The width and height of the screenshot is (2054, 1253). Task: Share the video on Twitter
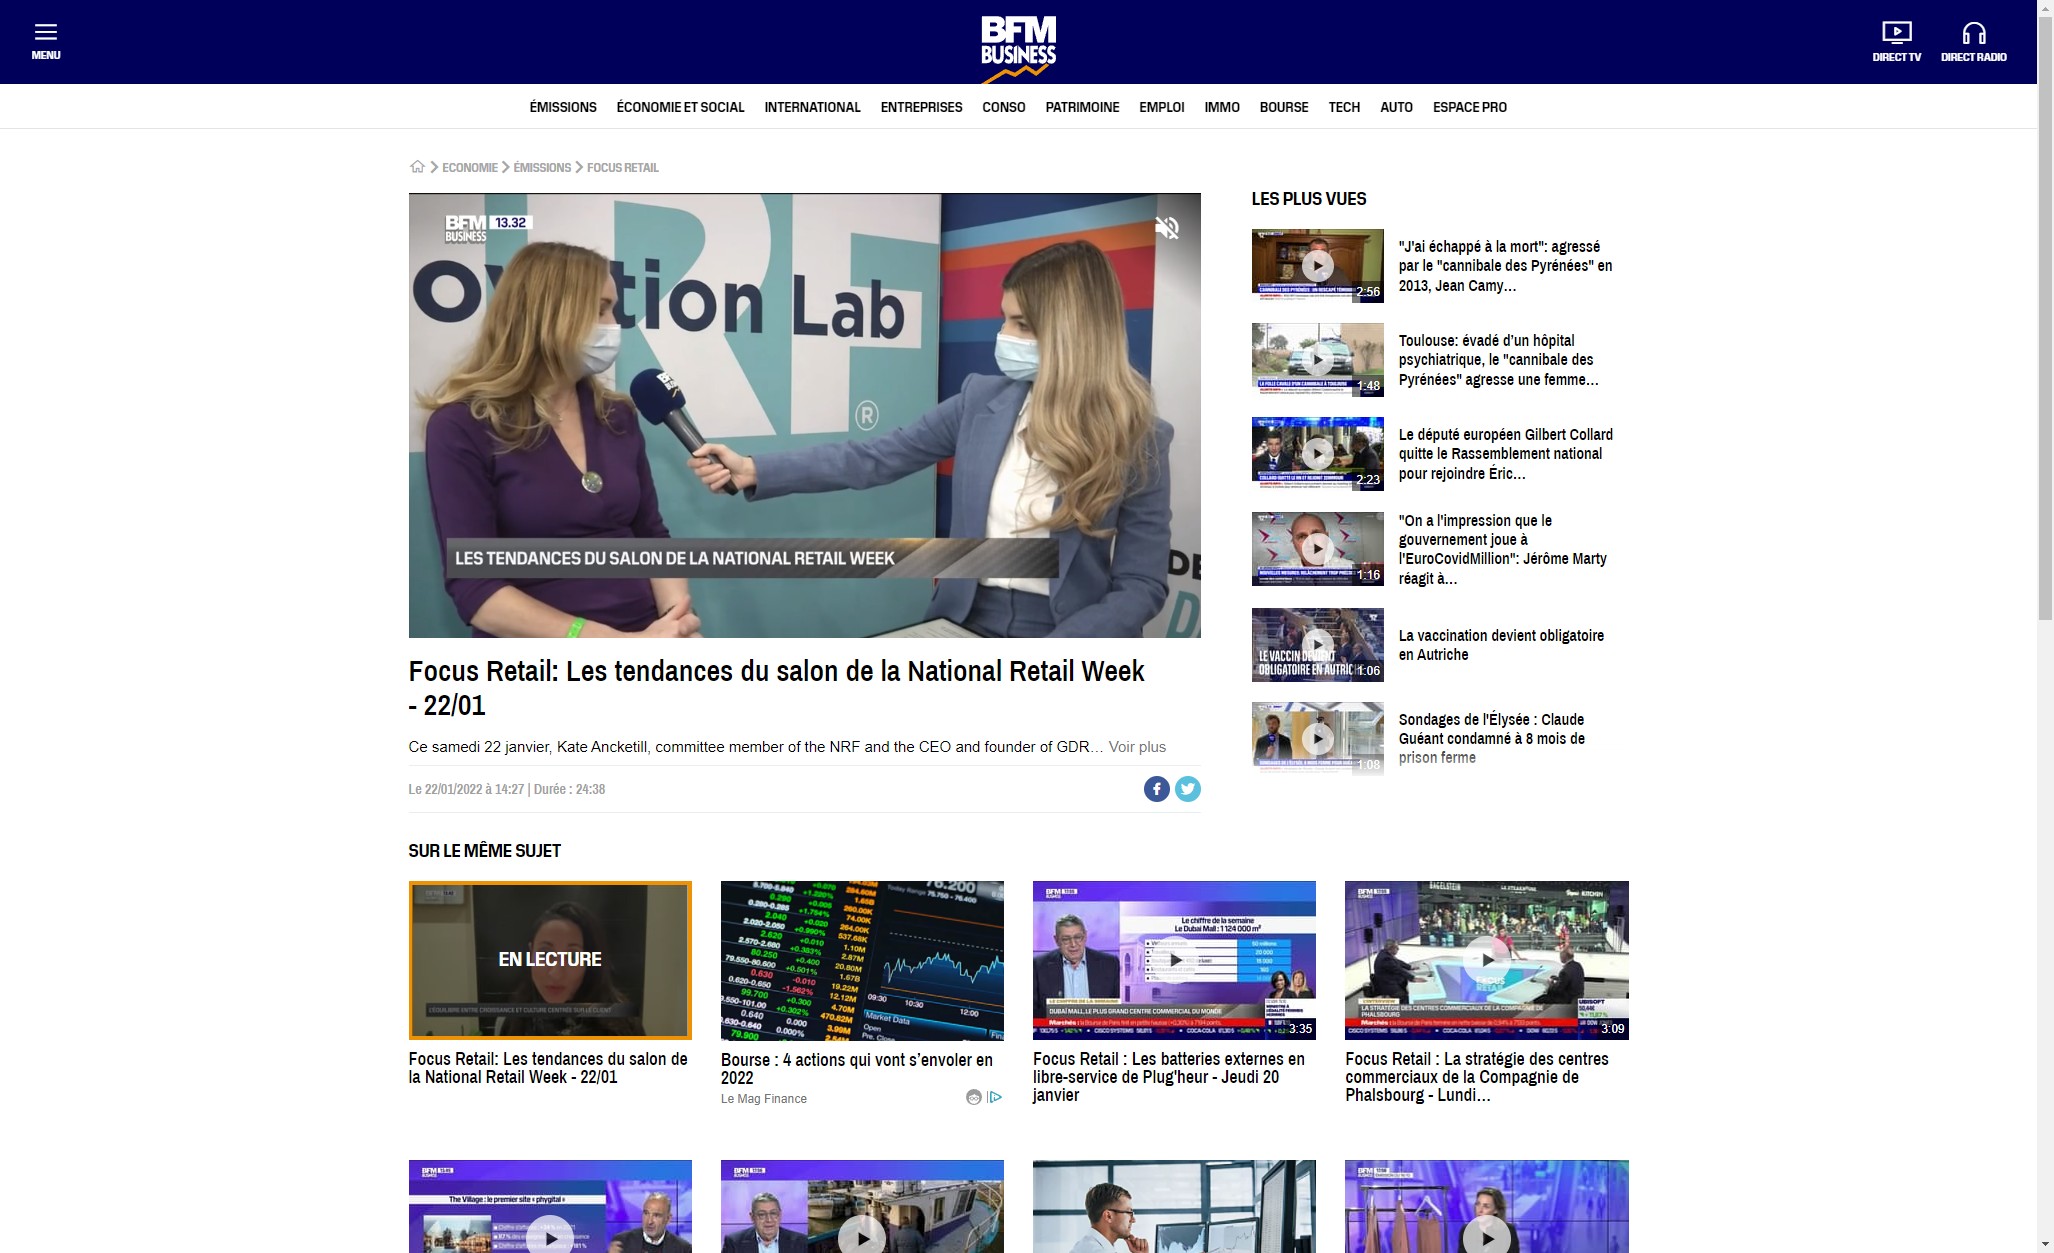1187,789
